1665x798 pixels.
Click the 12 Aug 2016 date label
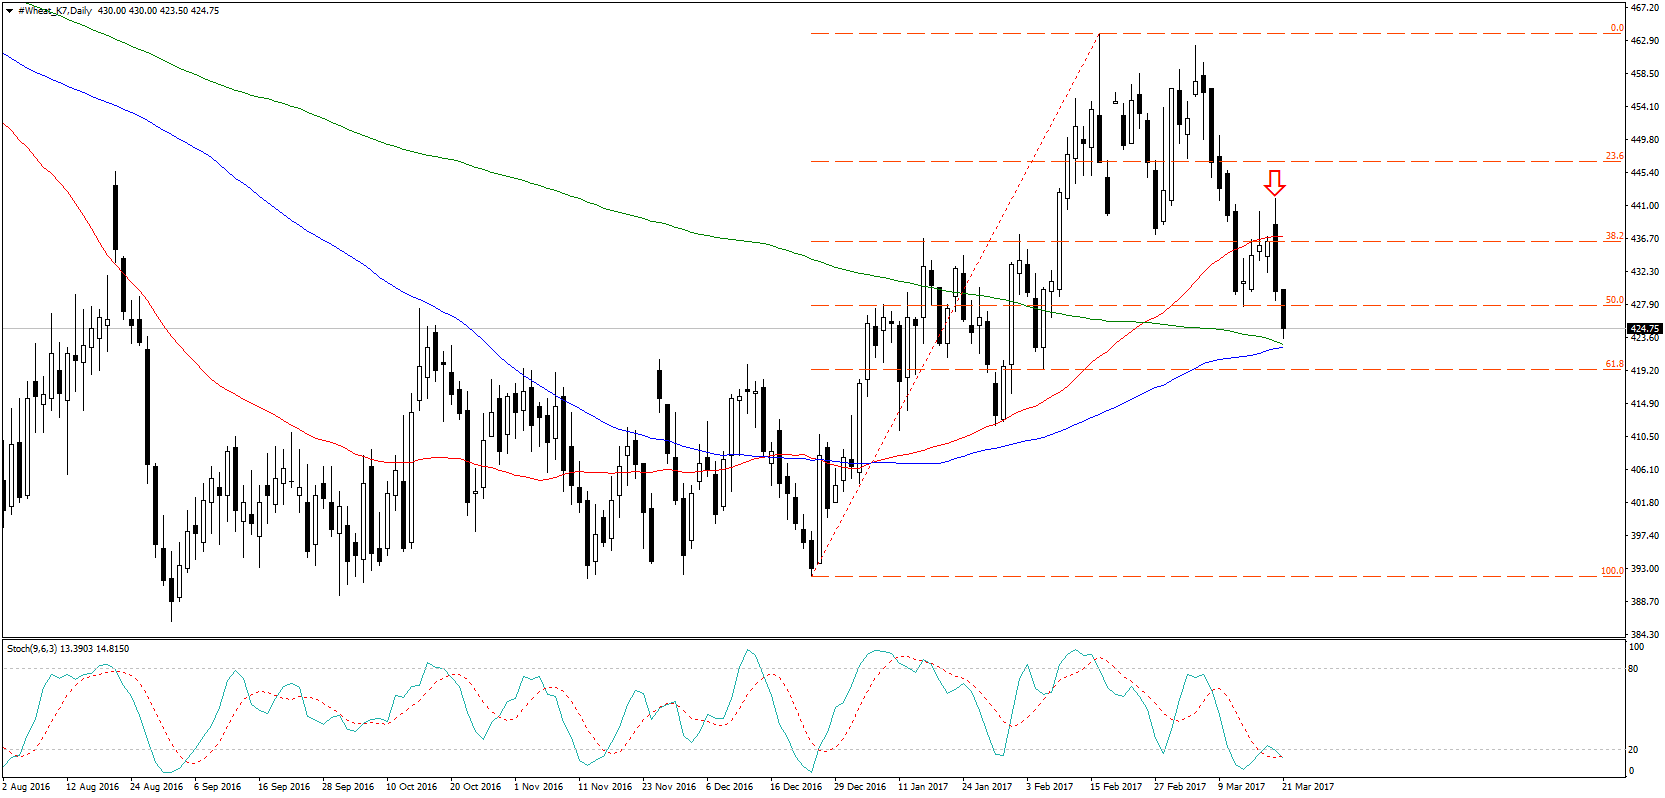92,787
